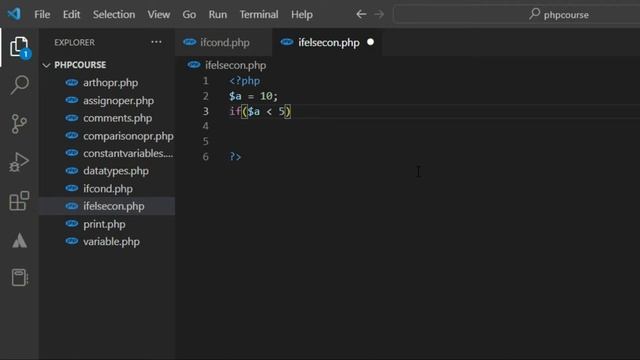The image size is (640, 360).
Task: Click the ifelsecon.php breadcrumb
Action: (x=235, y=65)
